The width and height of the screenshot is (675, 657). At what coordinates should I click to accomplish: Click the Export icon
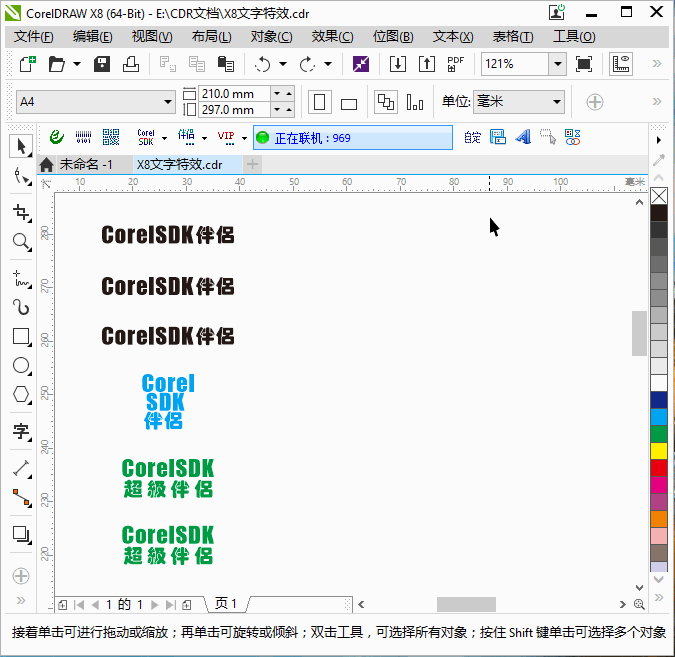point(427,64)
